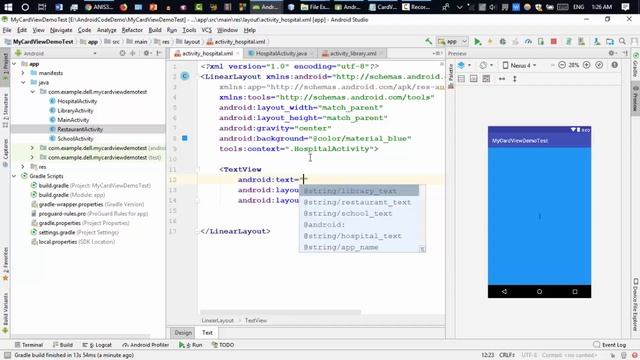Click the LinearLayout breadcrumb

[x=218, y=320]
